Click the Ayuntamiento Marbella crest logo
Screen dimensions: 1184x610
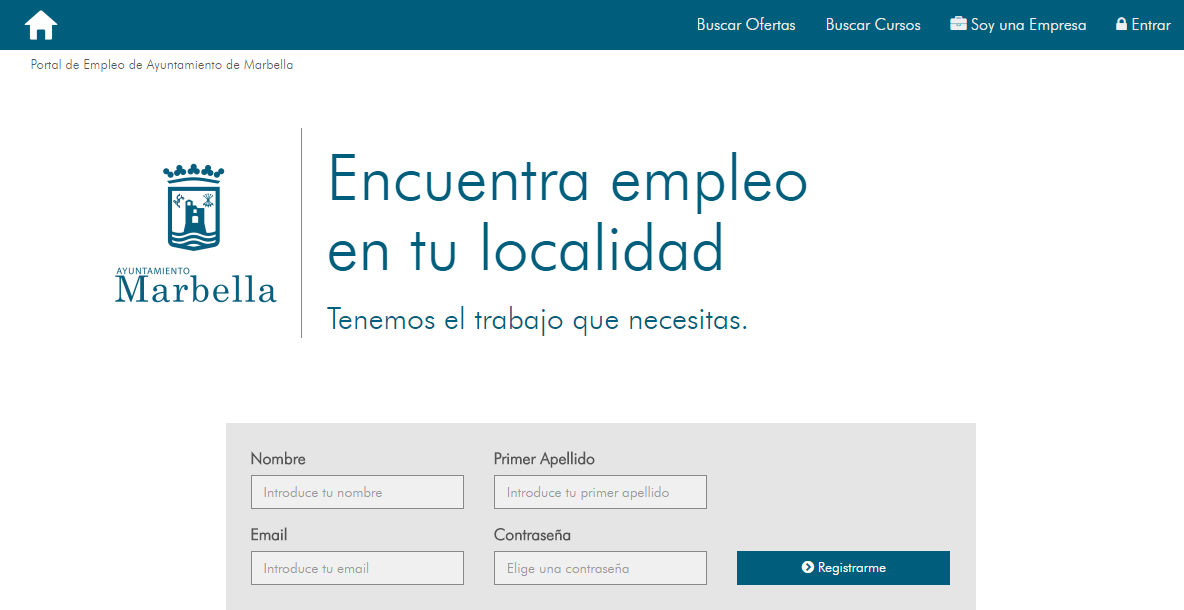196,233
